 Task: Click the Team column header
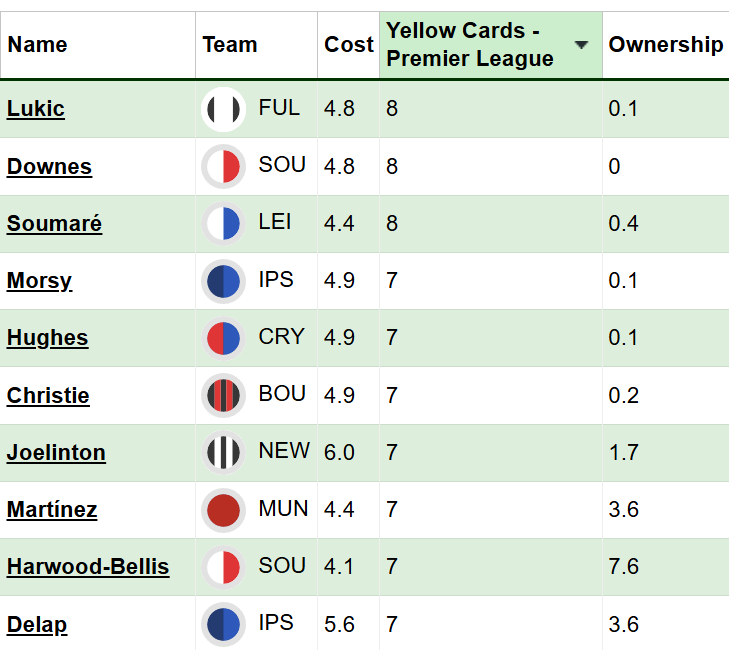[230, 45]
